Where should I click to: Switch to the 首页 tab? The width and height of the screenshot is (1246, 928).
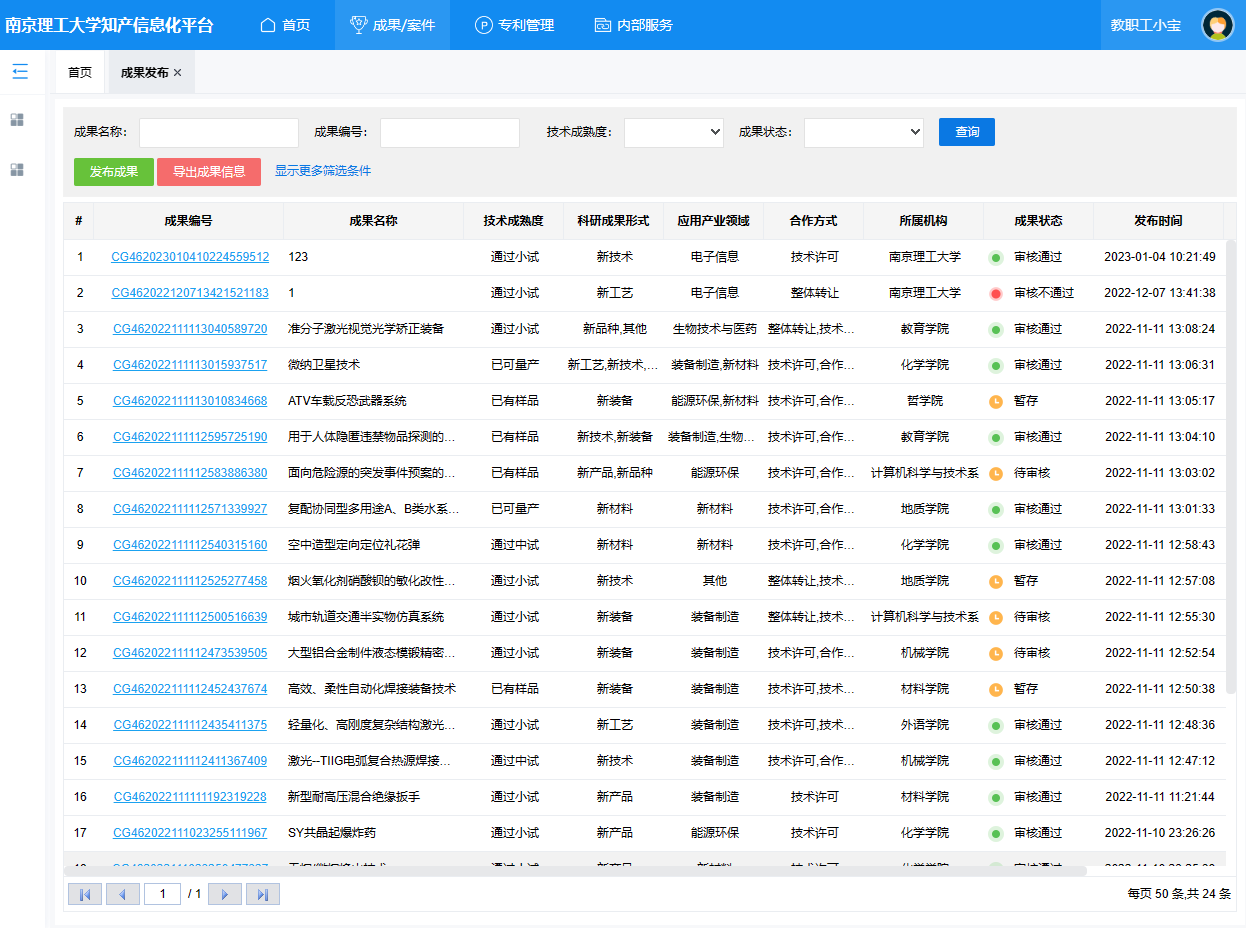click(80, 73)
